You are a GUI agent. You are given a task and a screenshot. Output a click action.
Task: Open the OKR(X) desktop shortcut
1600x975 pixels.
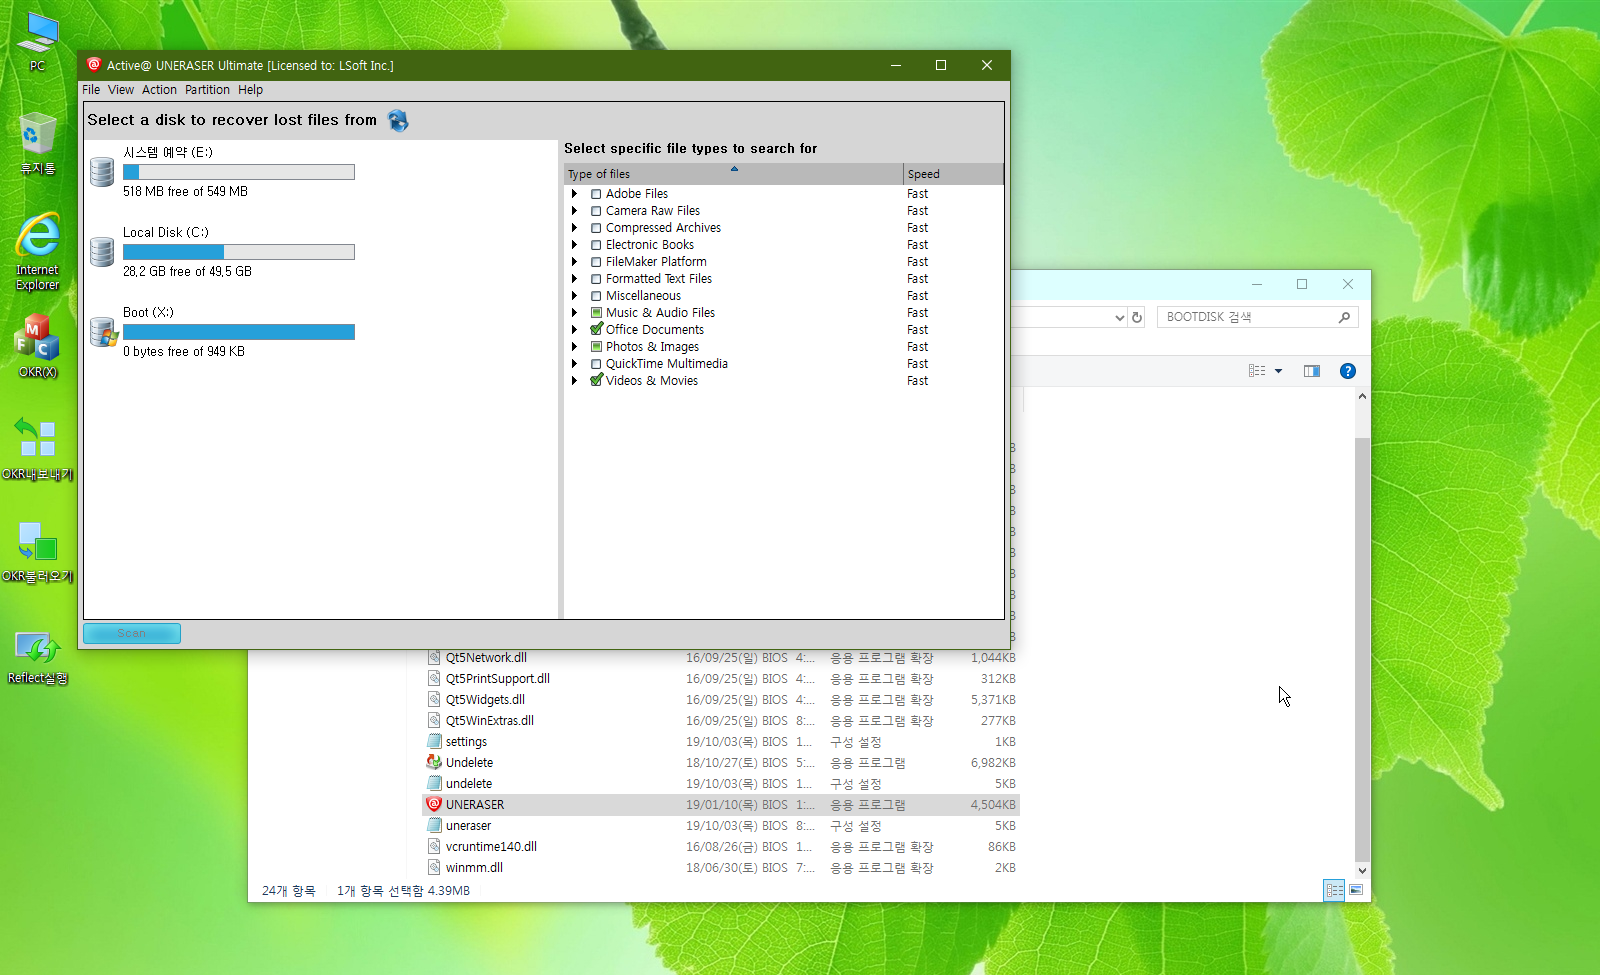coord(37,338)
